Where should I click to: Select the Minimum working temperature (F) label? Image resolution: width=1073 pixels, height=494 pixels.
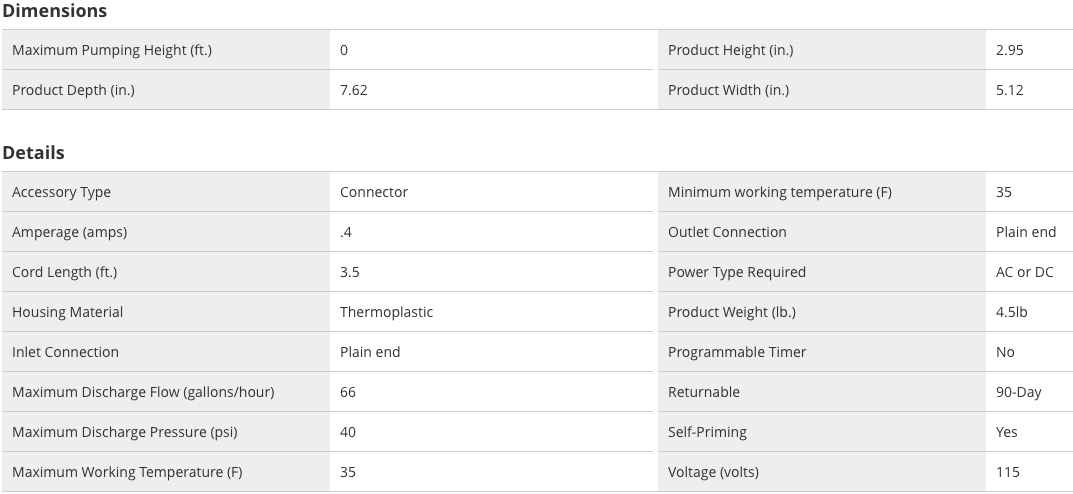[x=780, y=192]
